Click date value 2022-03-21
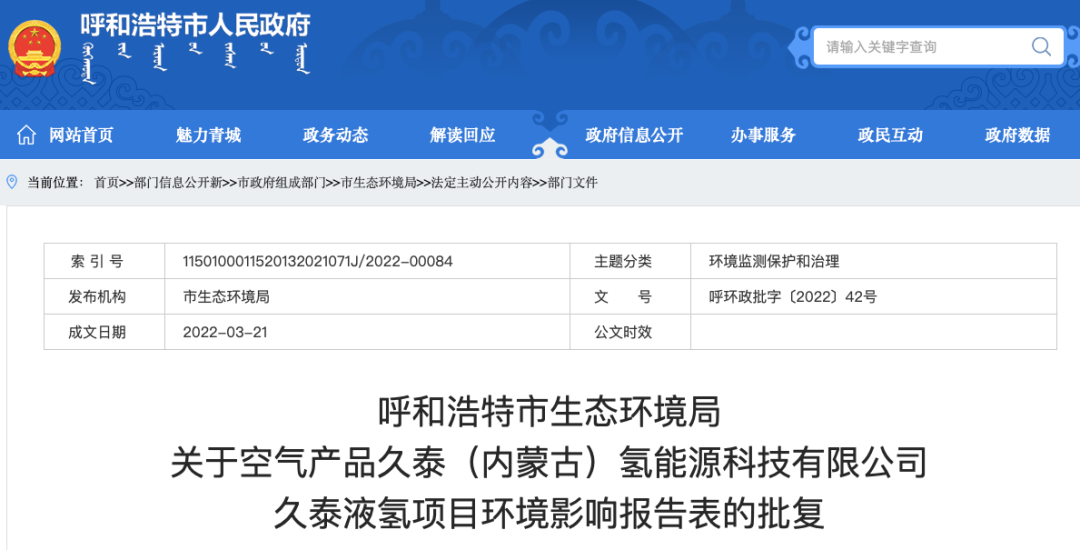This screenshot has width=1080, height=550. [225, 332]
